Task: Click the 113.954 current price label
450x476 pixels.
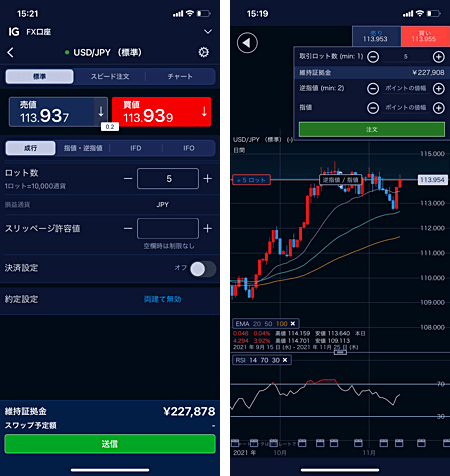Action: (432, 180)
